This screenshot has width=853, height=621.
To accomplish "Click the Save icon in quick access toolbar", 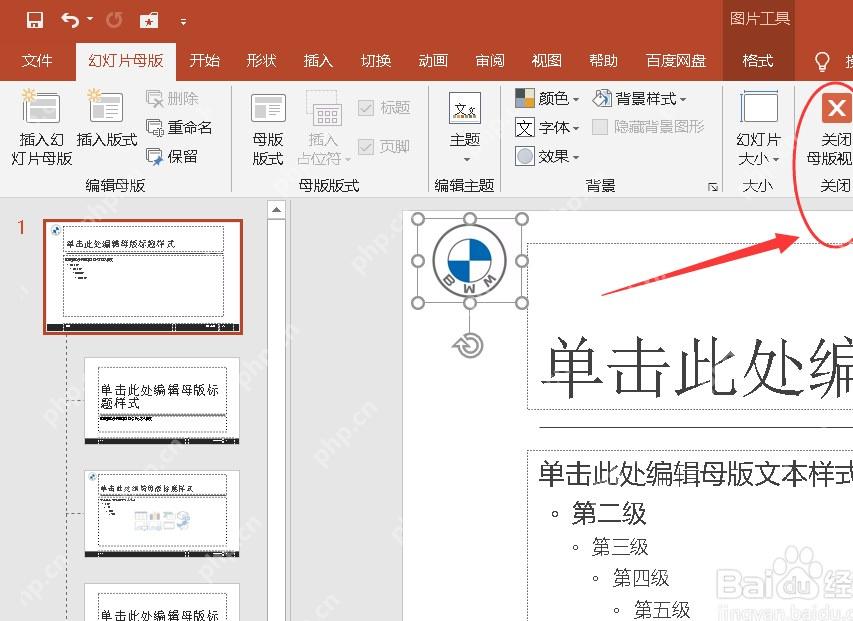I will pos(35,21).
